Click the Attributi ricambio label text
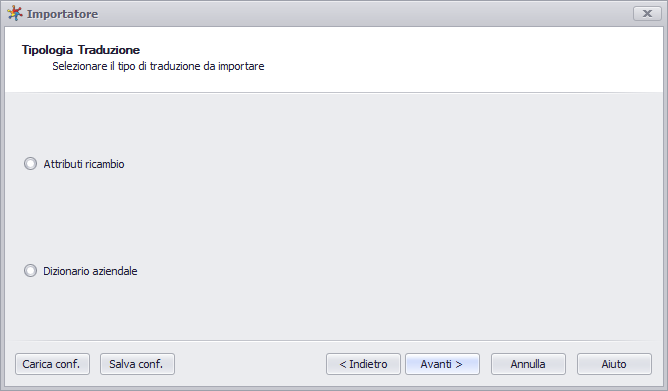Image resolution: width=668 pixels, height=391 pixels. [84, 164]
